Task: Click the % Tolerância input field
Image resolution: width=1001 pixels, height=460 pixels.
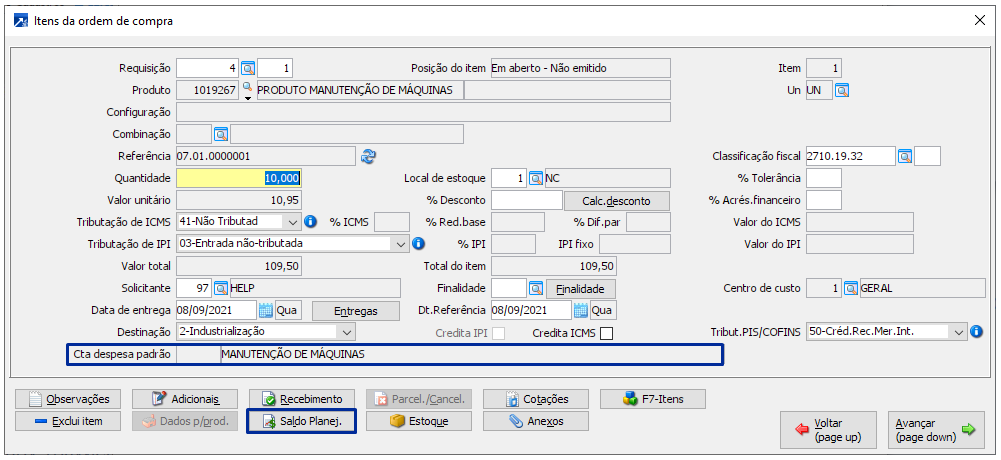Action: point(824,179)
